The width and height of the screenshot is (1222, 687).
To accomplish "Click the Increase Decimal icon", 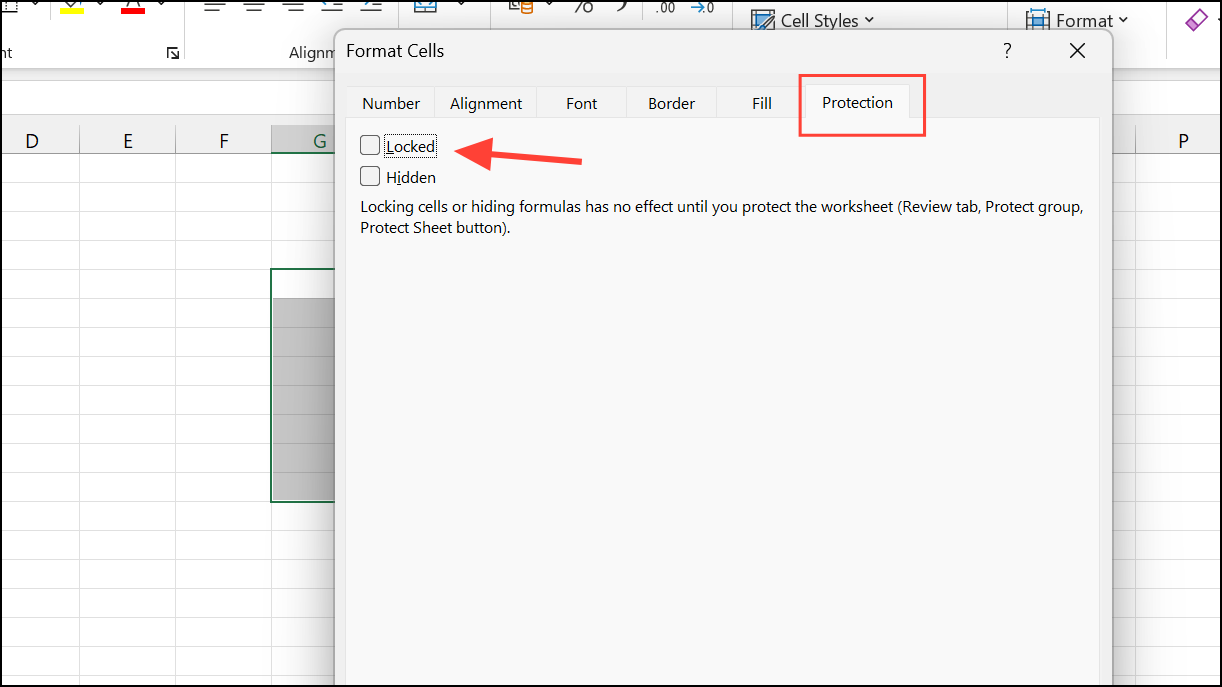I will click(x=664, y=8).
